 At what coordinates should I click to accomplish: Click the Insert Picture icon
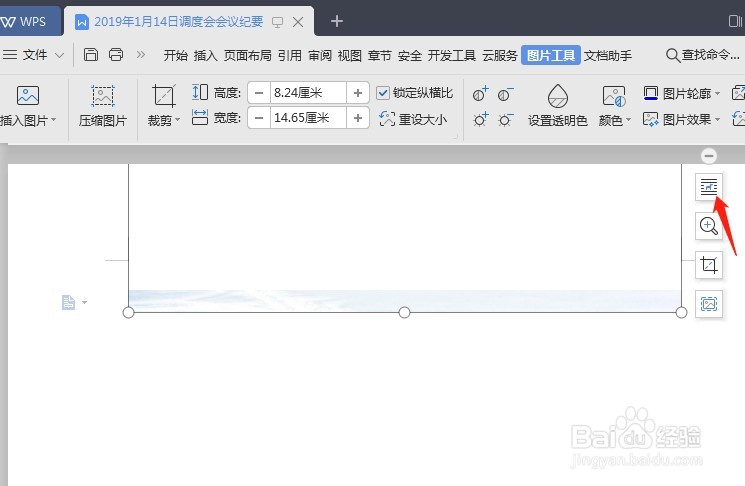(x=28, y=95)
